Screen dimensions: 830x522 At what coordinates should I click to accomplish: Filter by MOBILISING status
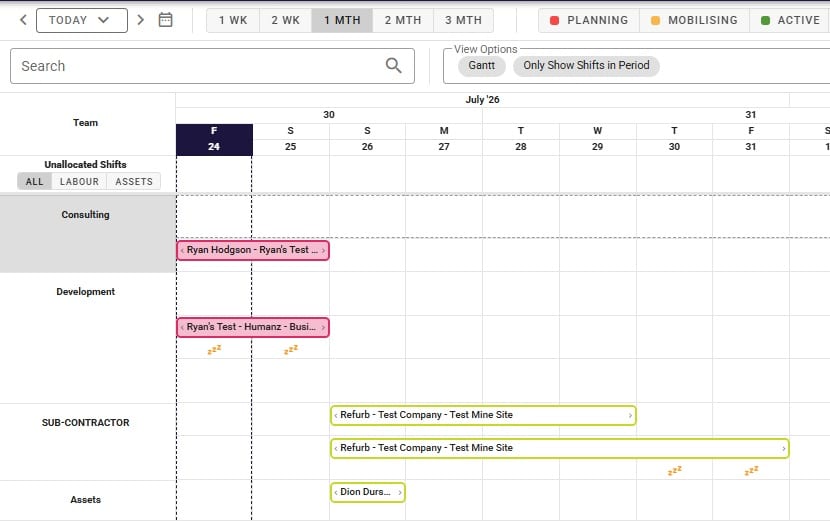(x=694, y=20)
